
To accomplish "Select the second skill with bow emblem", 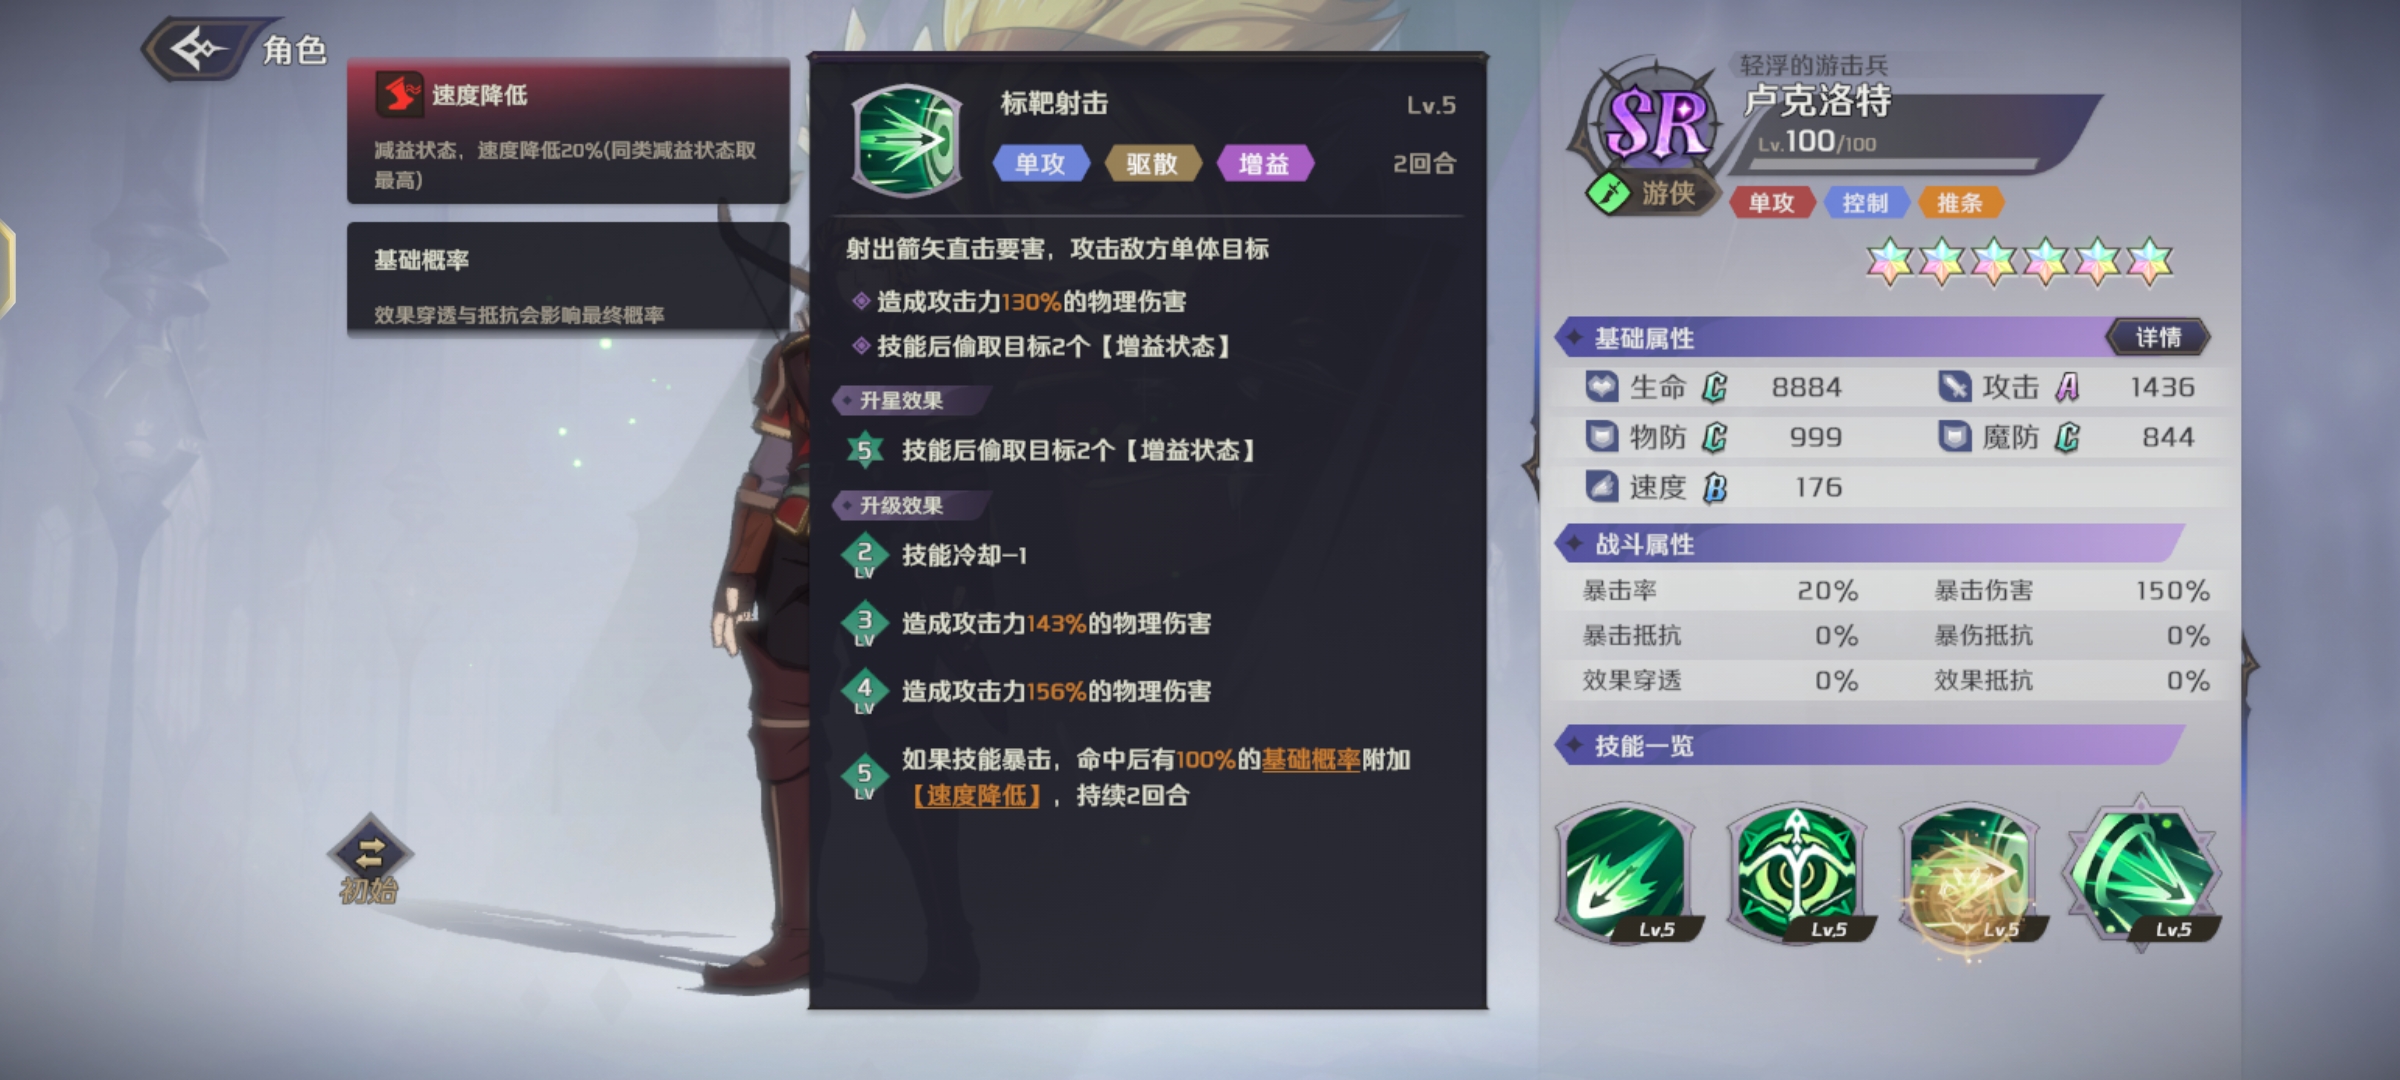I will coord(1797,875).
